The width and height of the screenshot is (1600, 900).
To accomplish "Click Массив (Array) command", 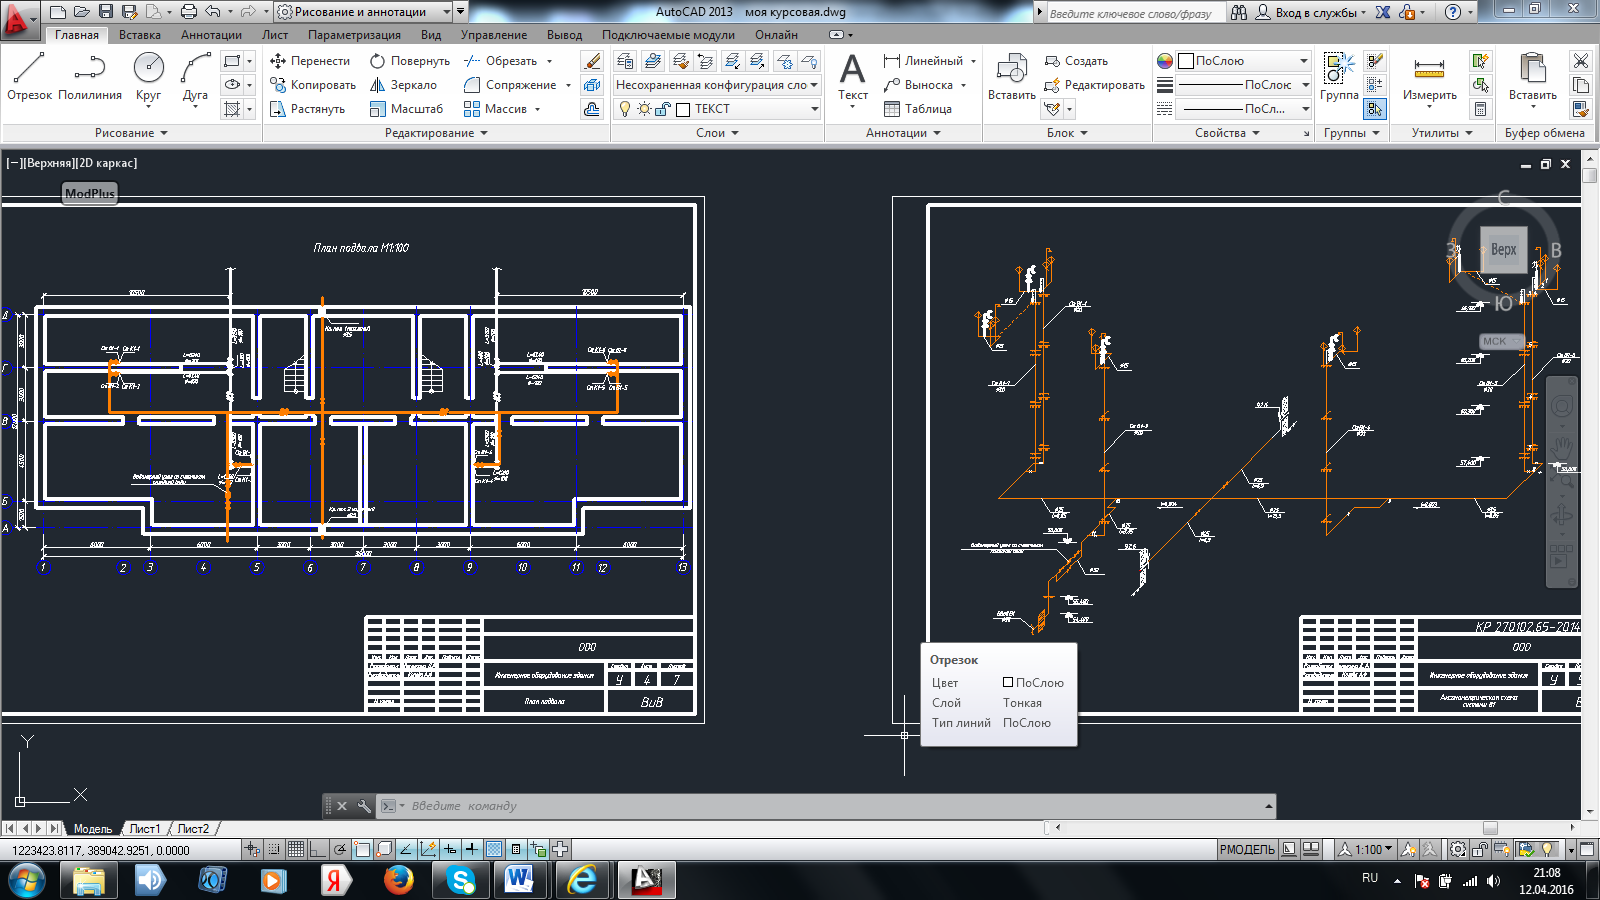I will coord(496,109).
